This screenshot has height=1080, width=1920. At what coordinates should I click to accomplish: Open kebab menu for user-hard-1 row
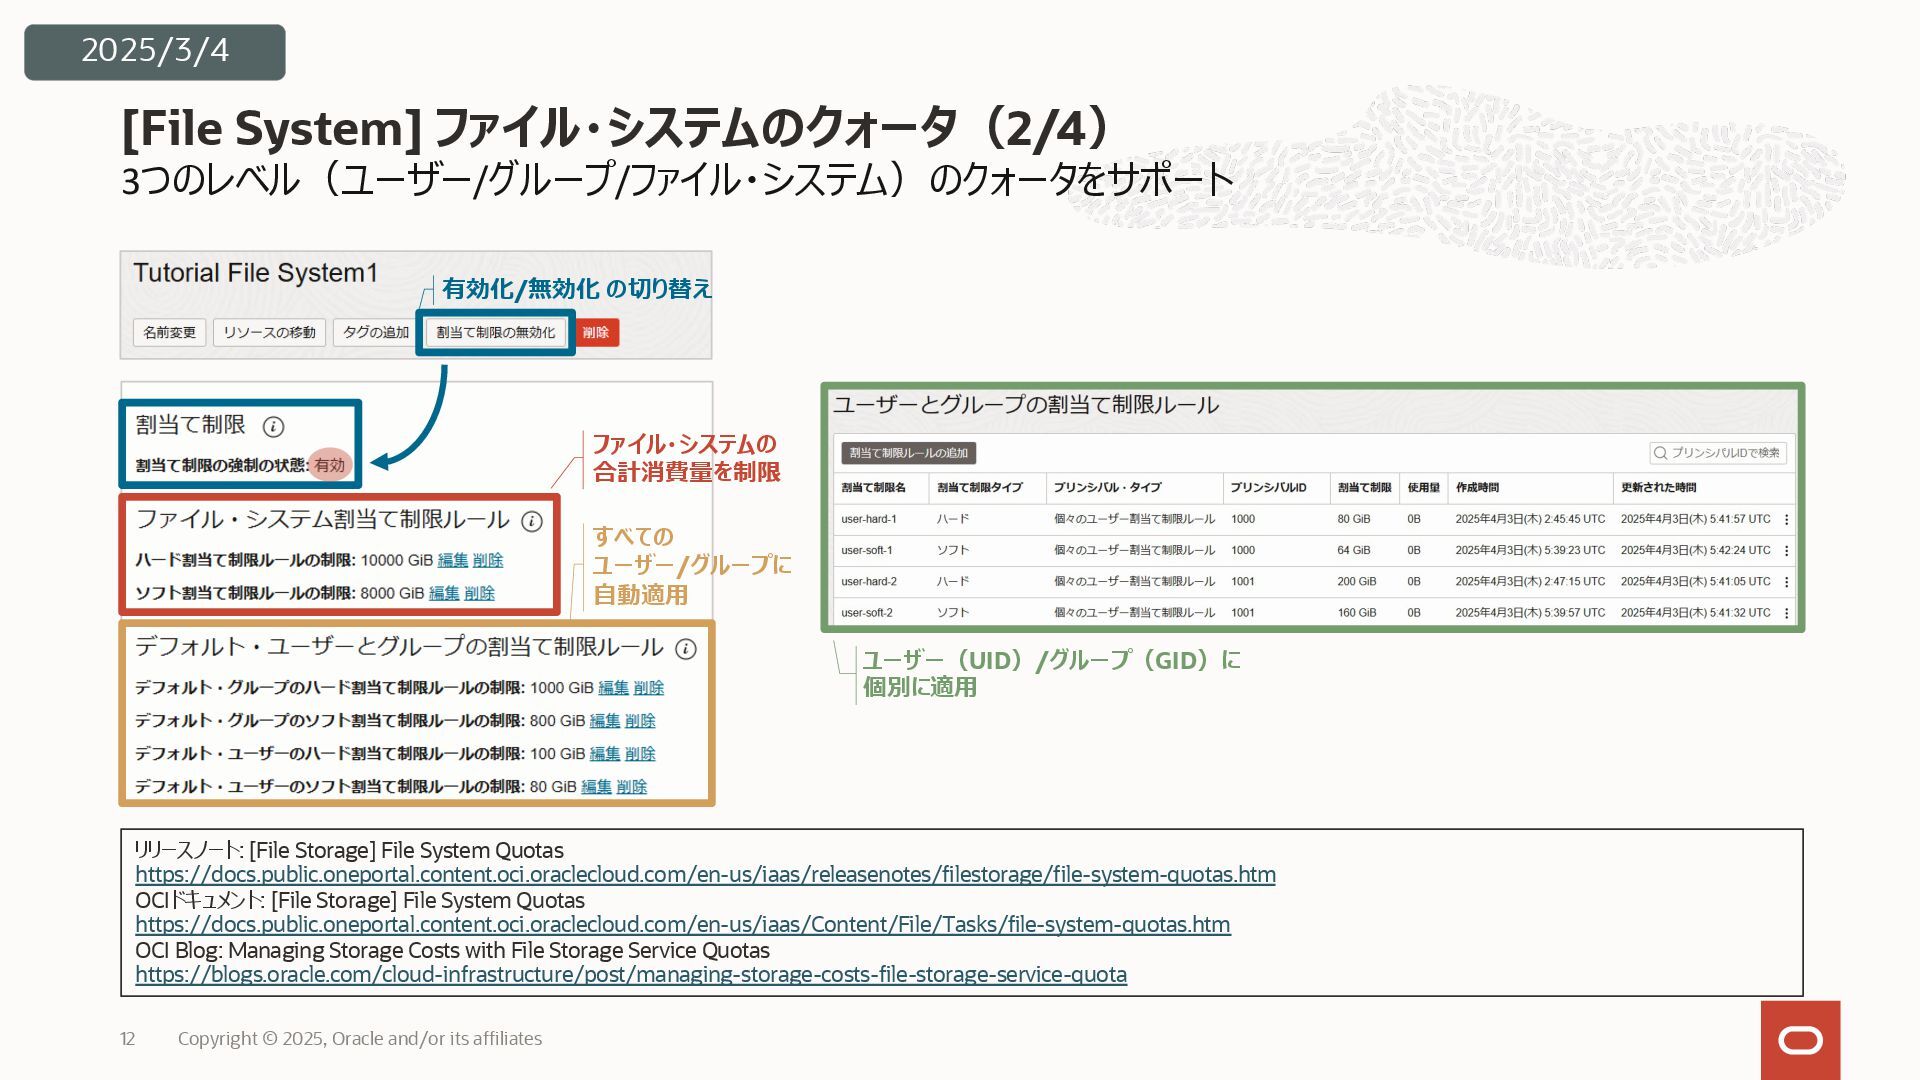pos(1786,520)
